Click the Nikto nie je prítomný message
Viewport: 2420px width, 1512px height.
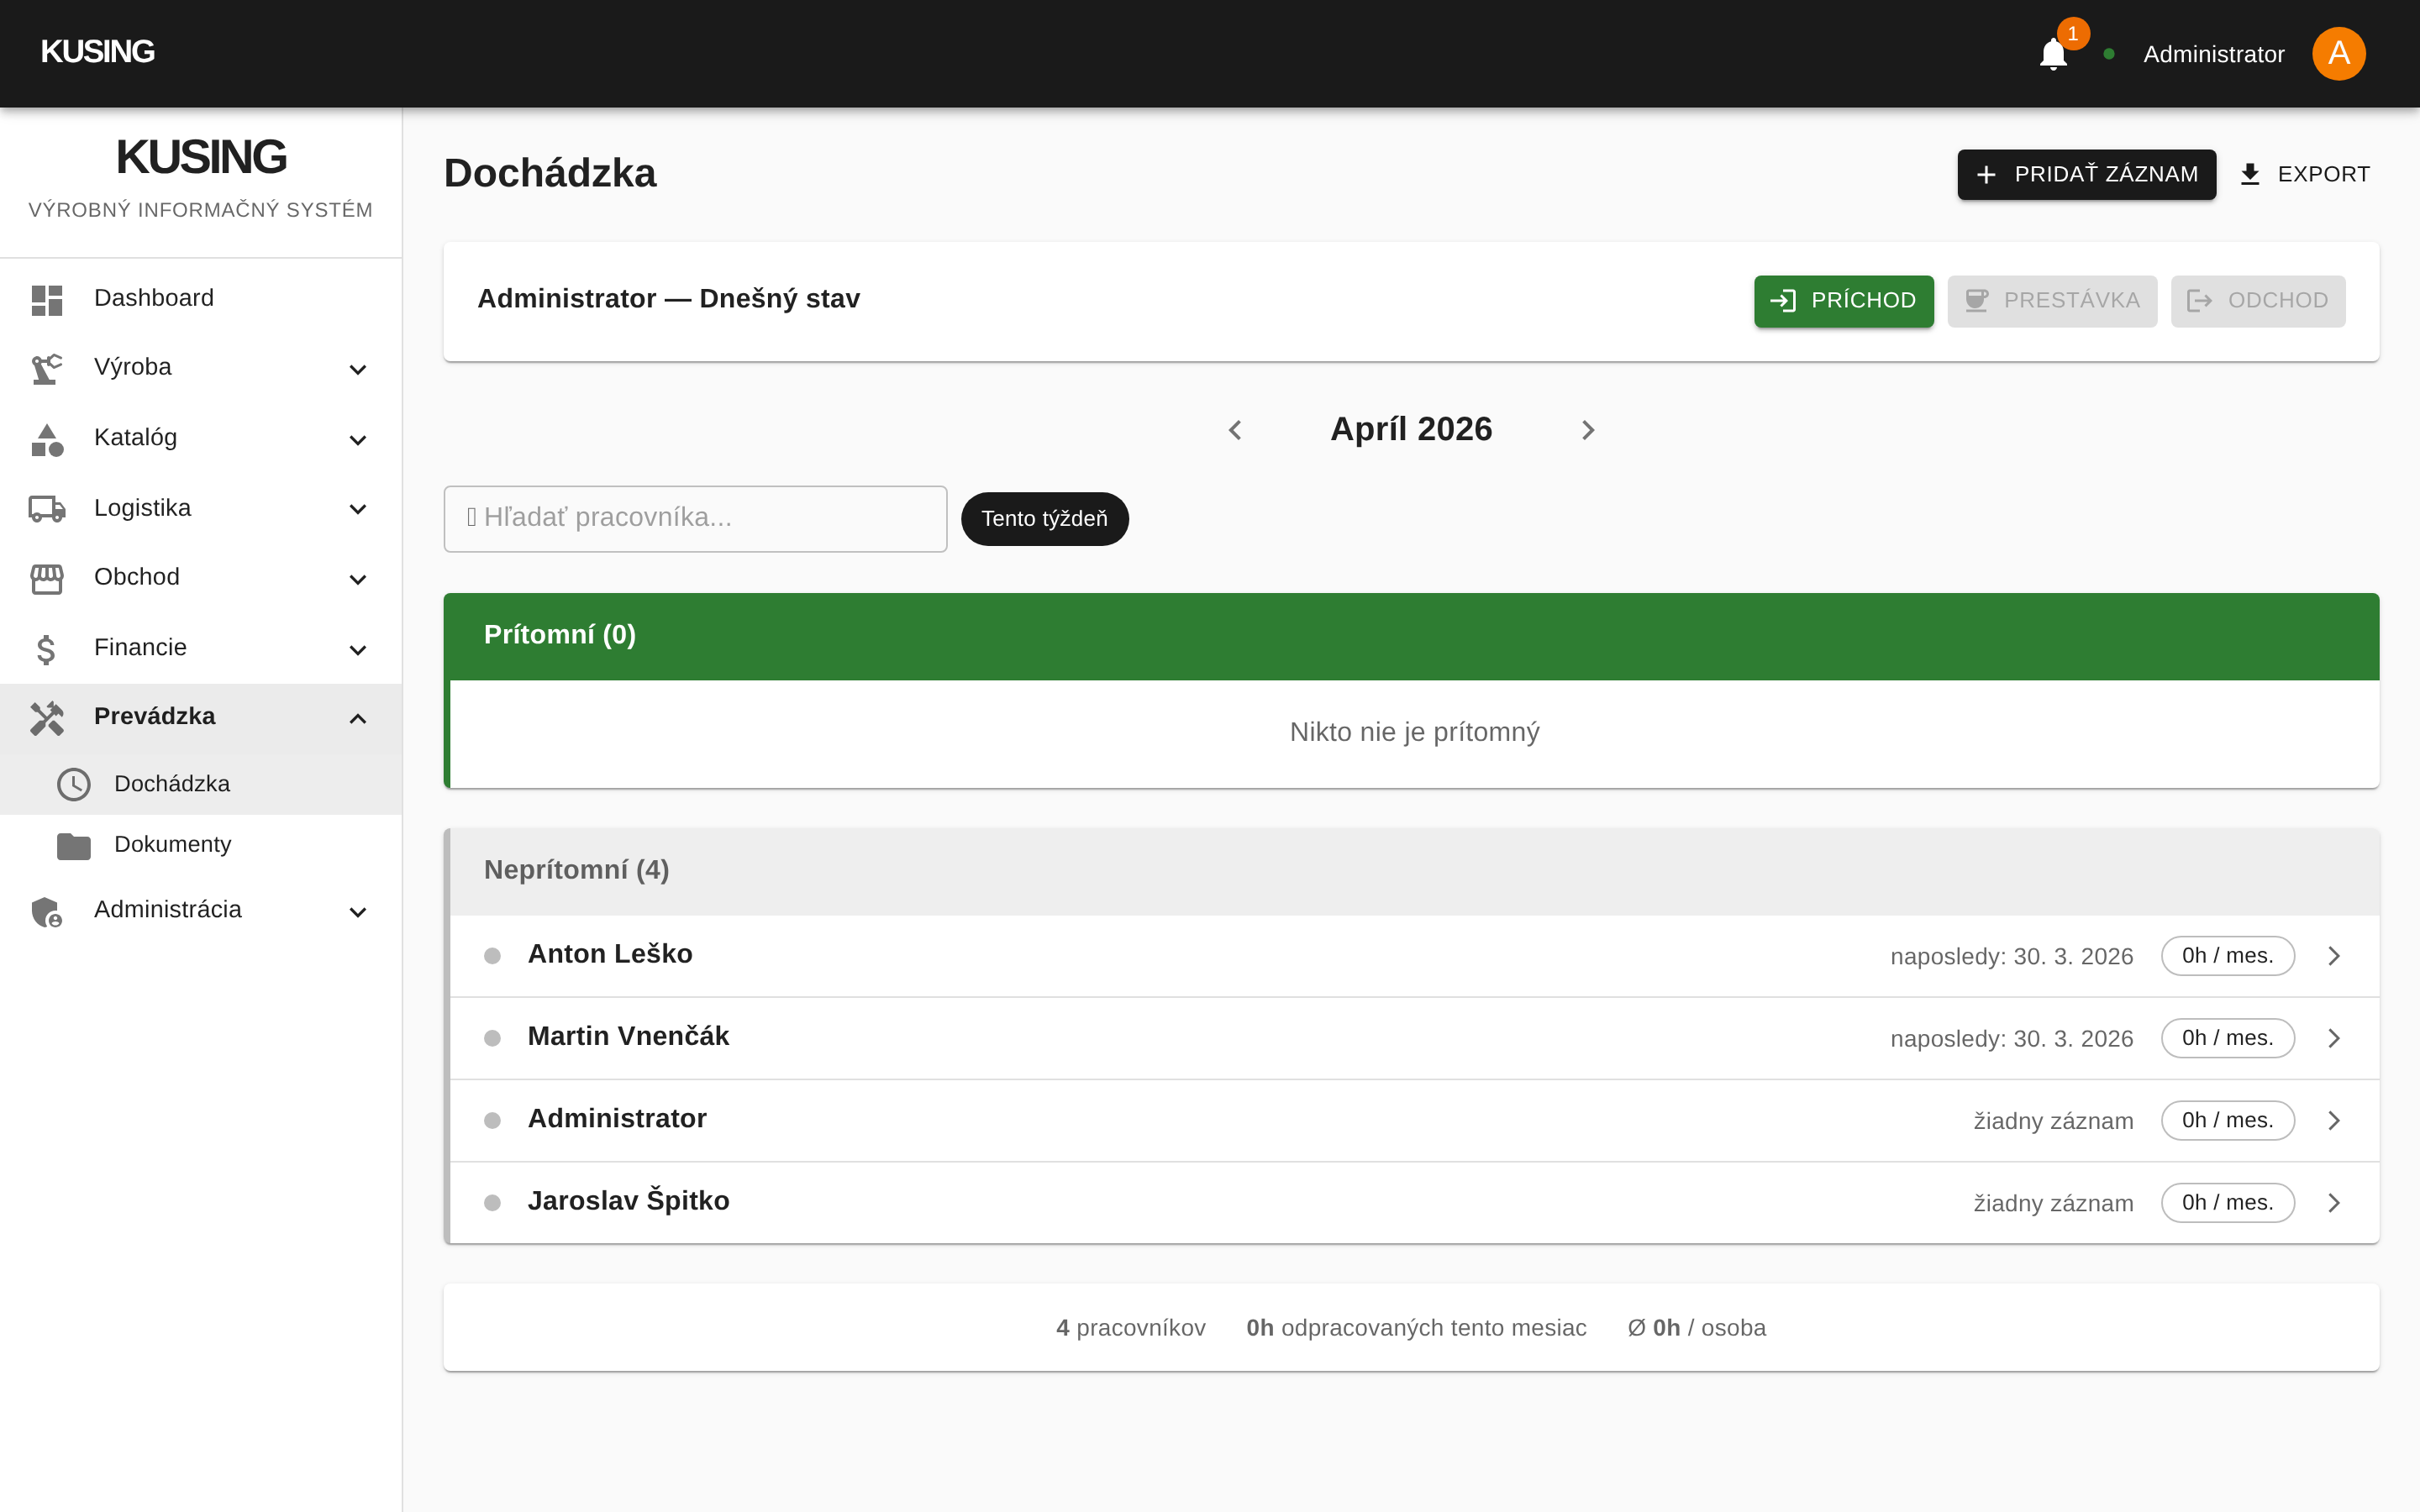click(1414, 732)
